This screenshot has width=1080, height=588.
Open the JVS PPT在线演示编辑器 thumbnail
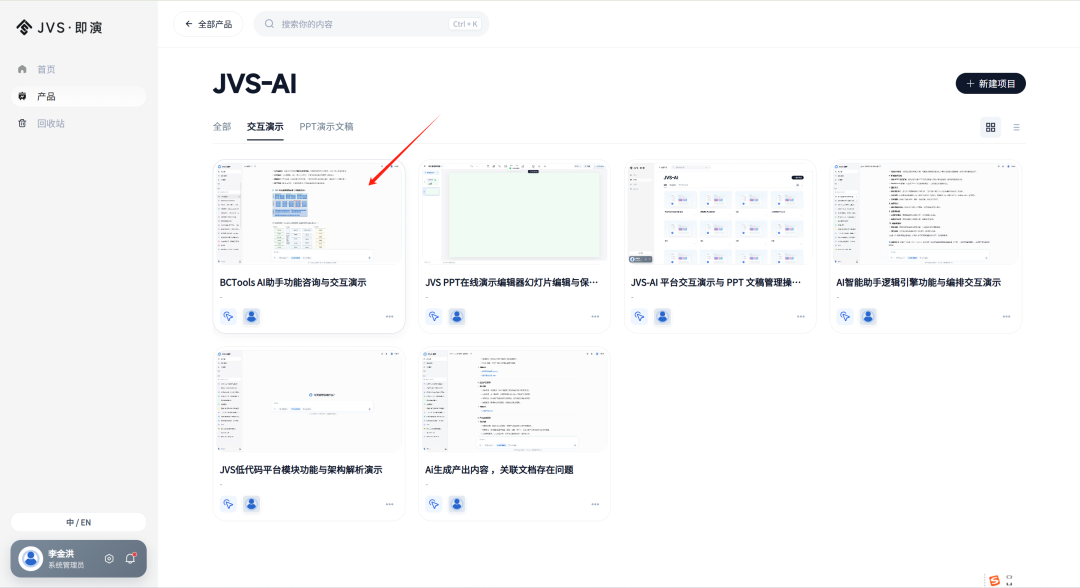click(x=515, y=213)
